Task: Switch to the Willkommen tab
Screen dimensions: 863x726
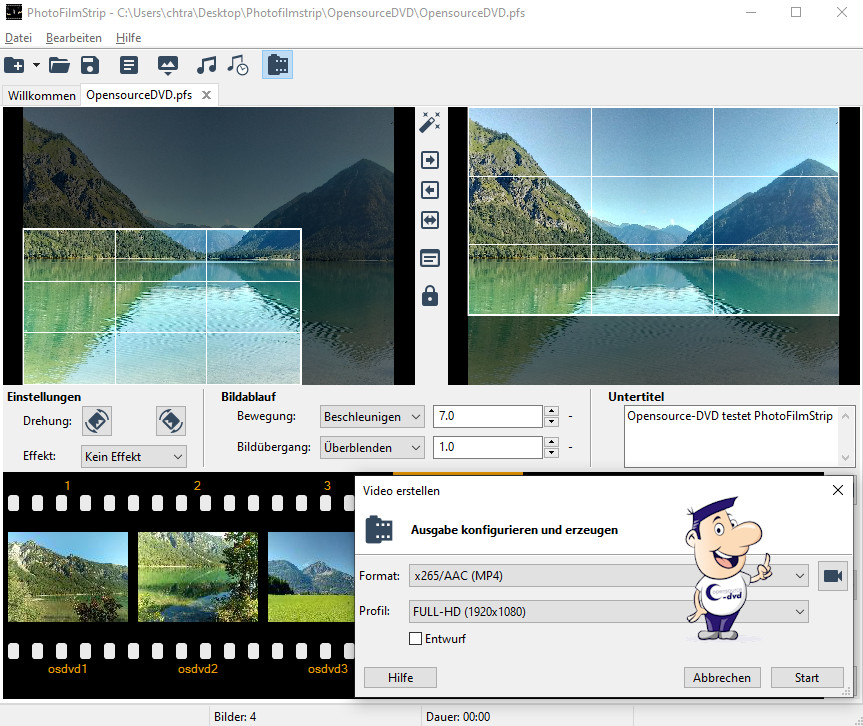Action: (42, 96)
